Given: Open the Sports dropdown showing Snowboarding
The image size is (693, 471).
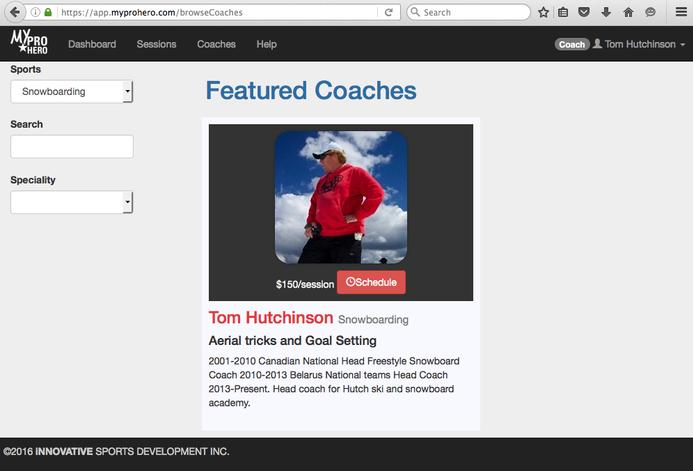Looking at the screenshot, I should (72, 91).
